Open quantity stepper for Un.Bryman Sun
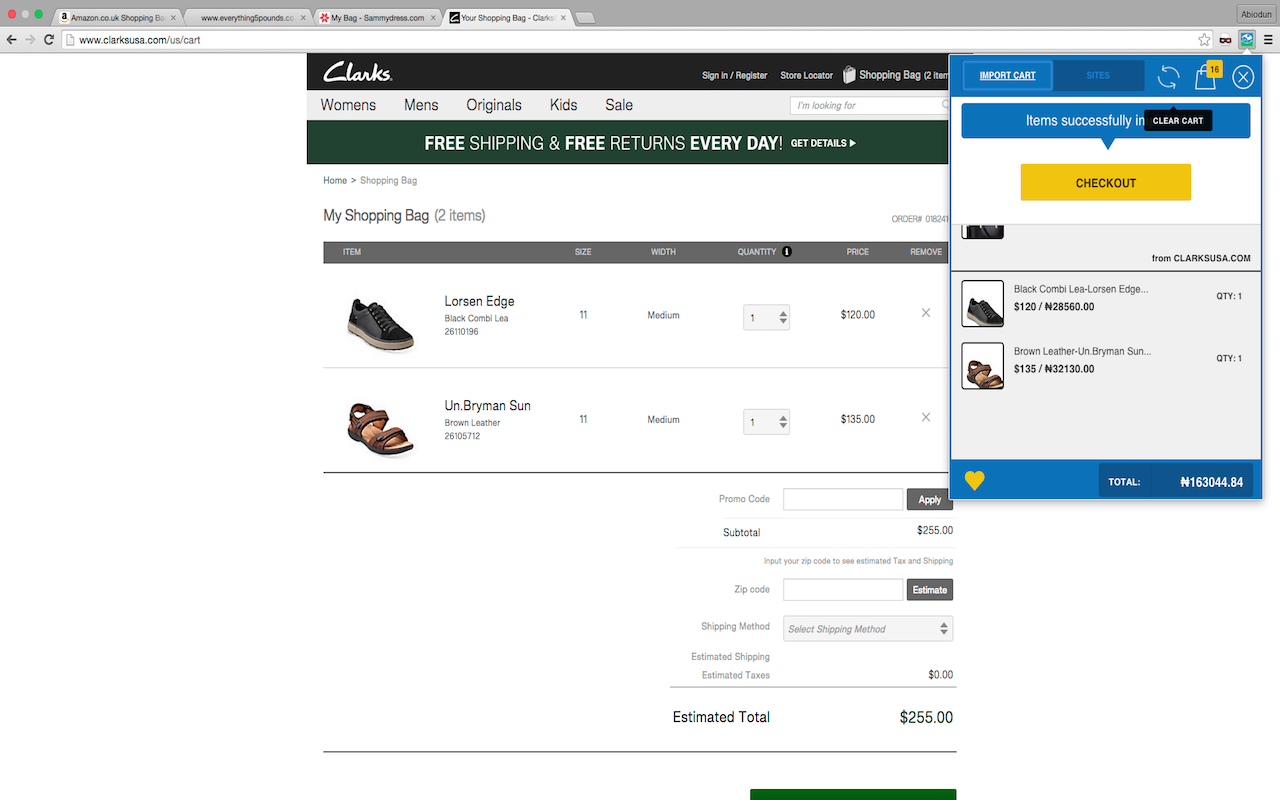Image resolution: width=1280 pixels, height=800 pixels. pos(766,422)
